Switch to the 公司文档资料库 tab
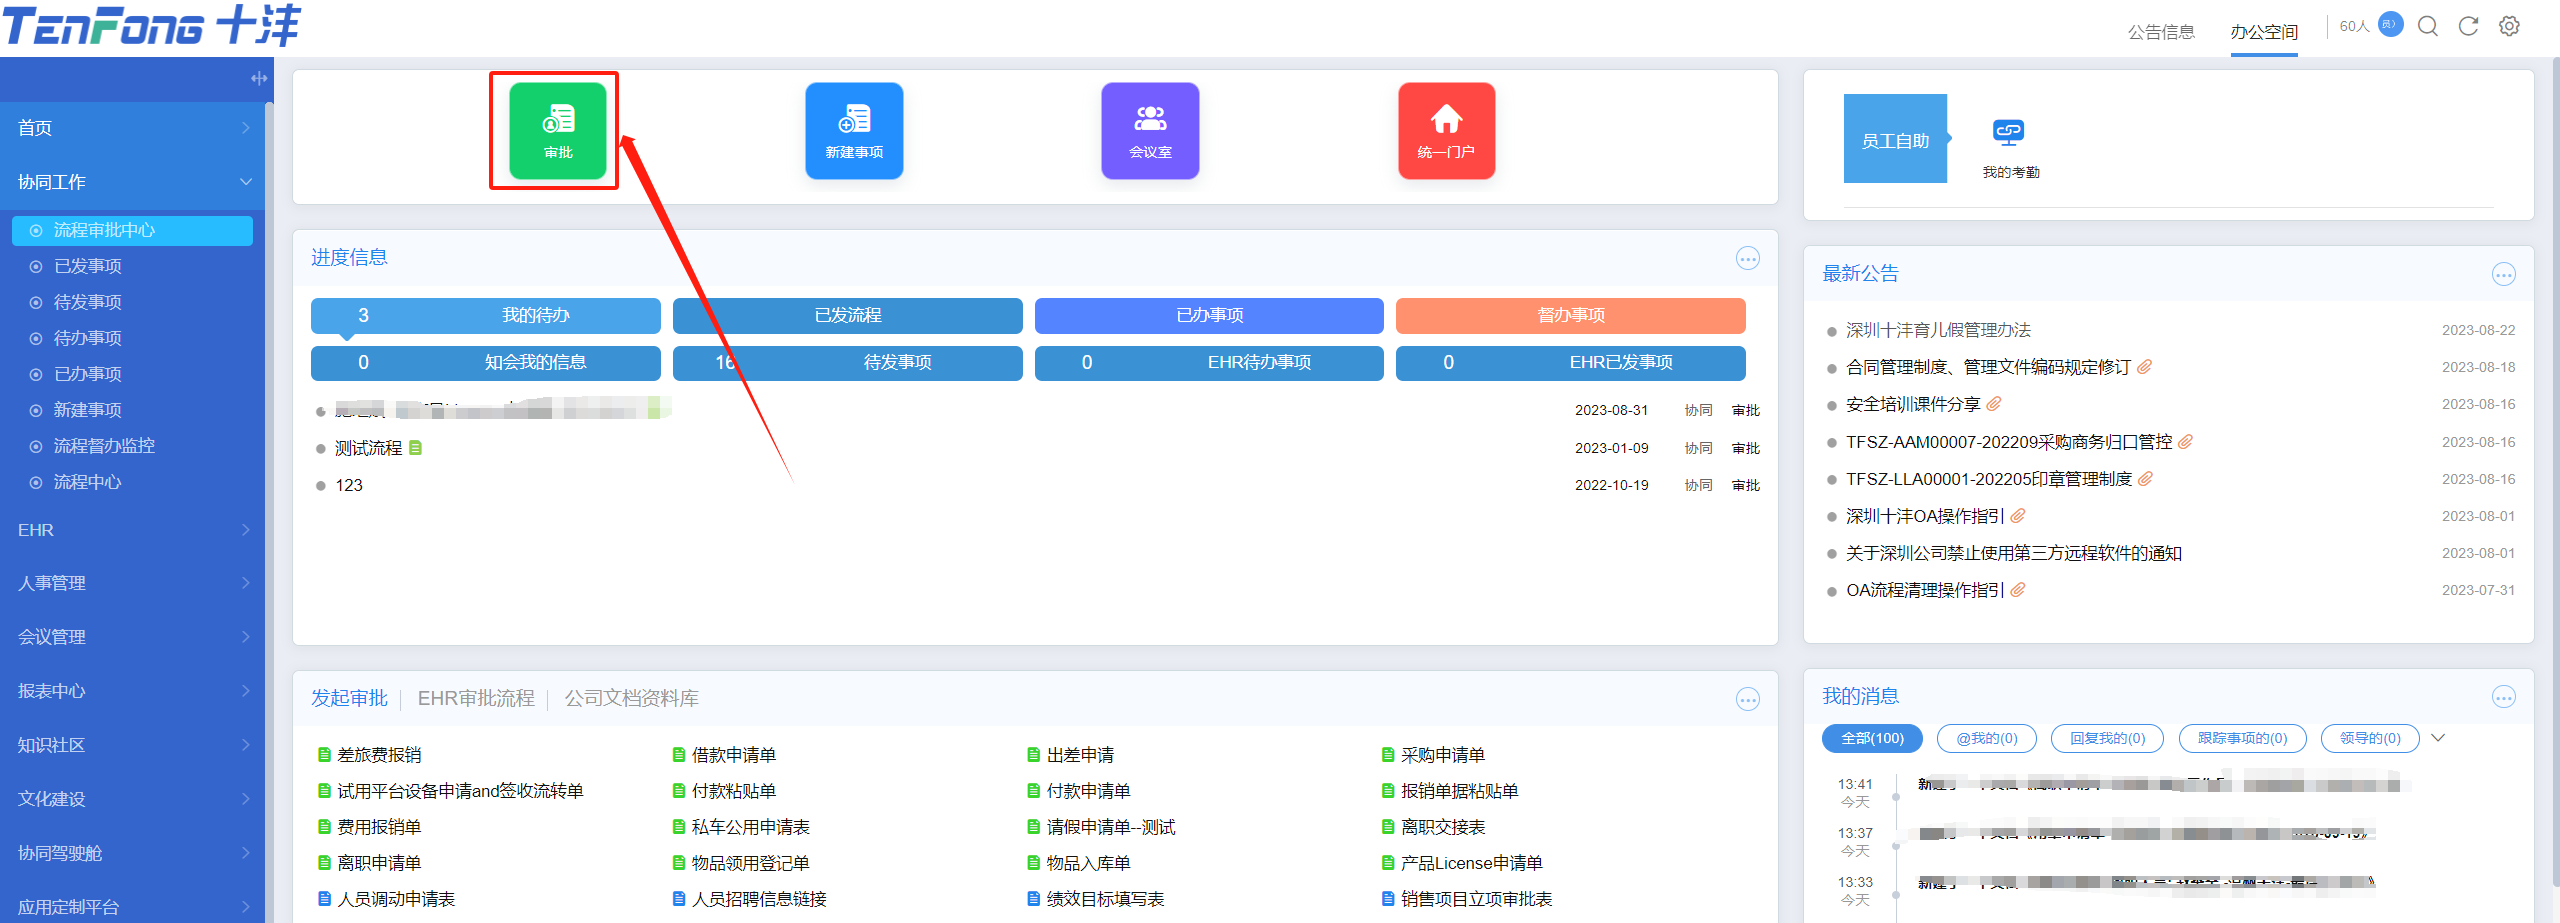 [x=632, y=698]
